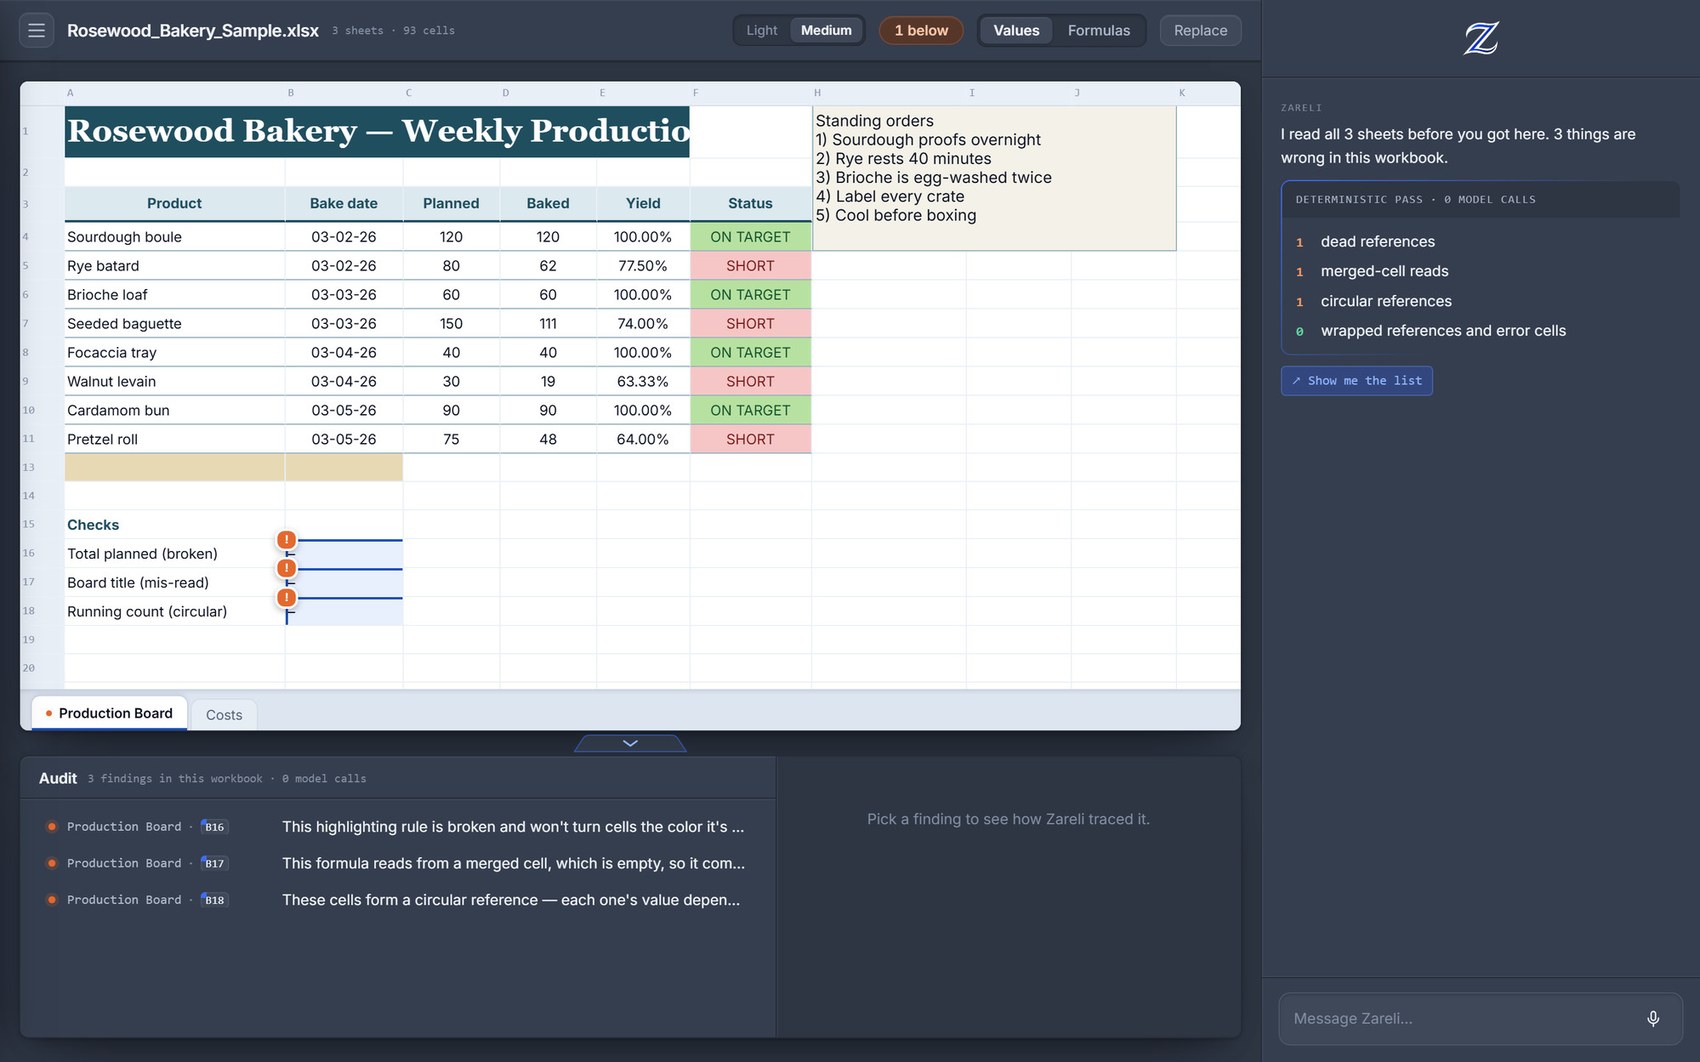Screen dimensions: 1700x1062
Task: Select the 'Sourdough boule' cell
Action: point(174,237)
